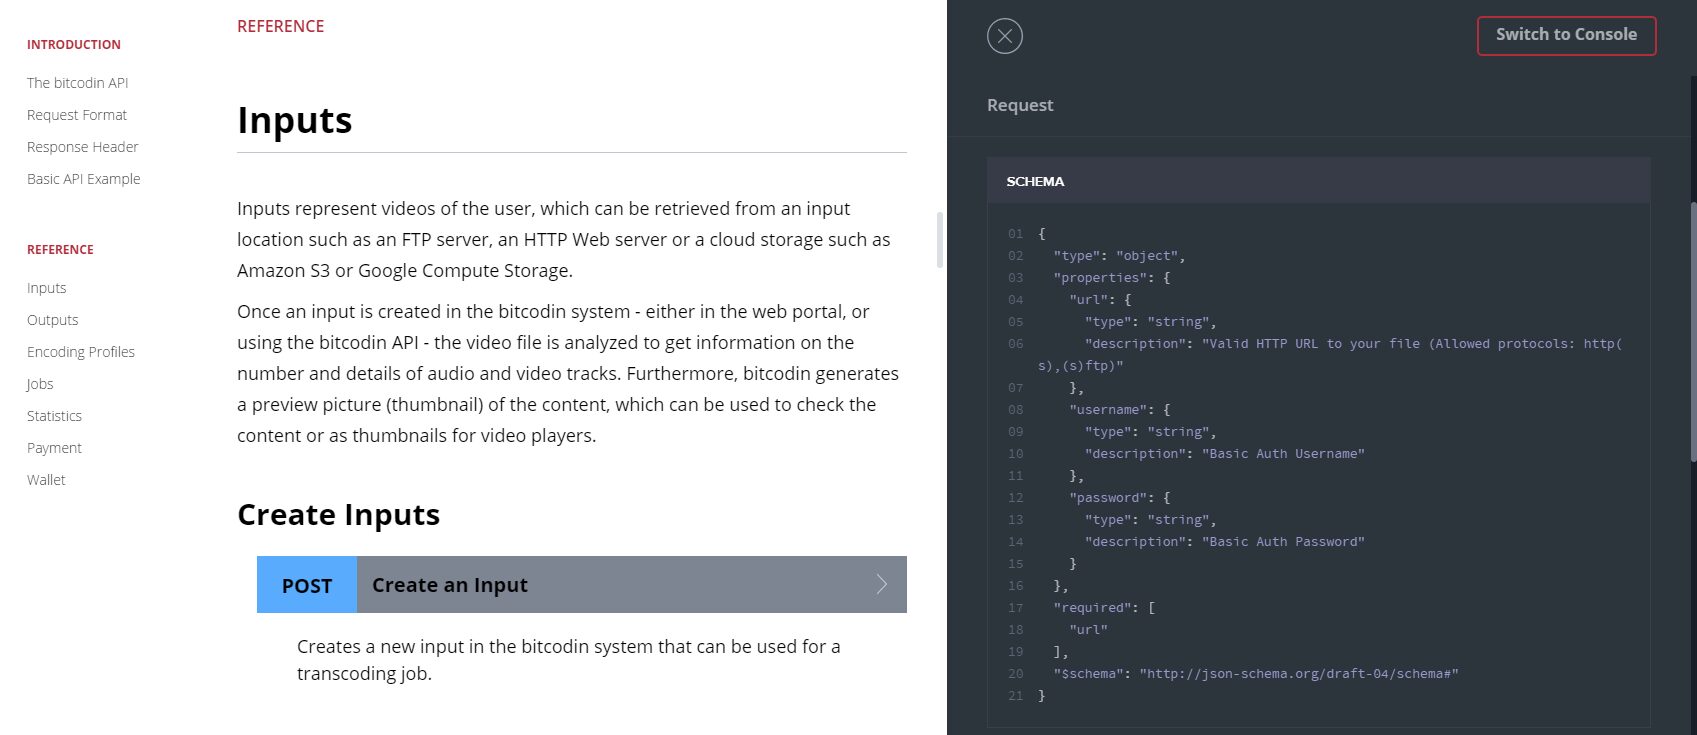Click the "properties": { schema line
The image size is (1697, 735).
[1111, 278]
